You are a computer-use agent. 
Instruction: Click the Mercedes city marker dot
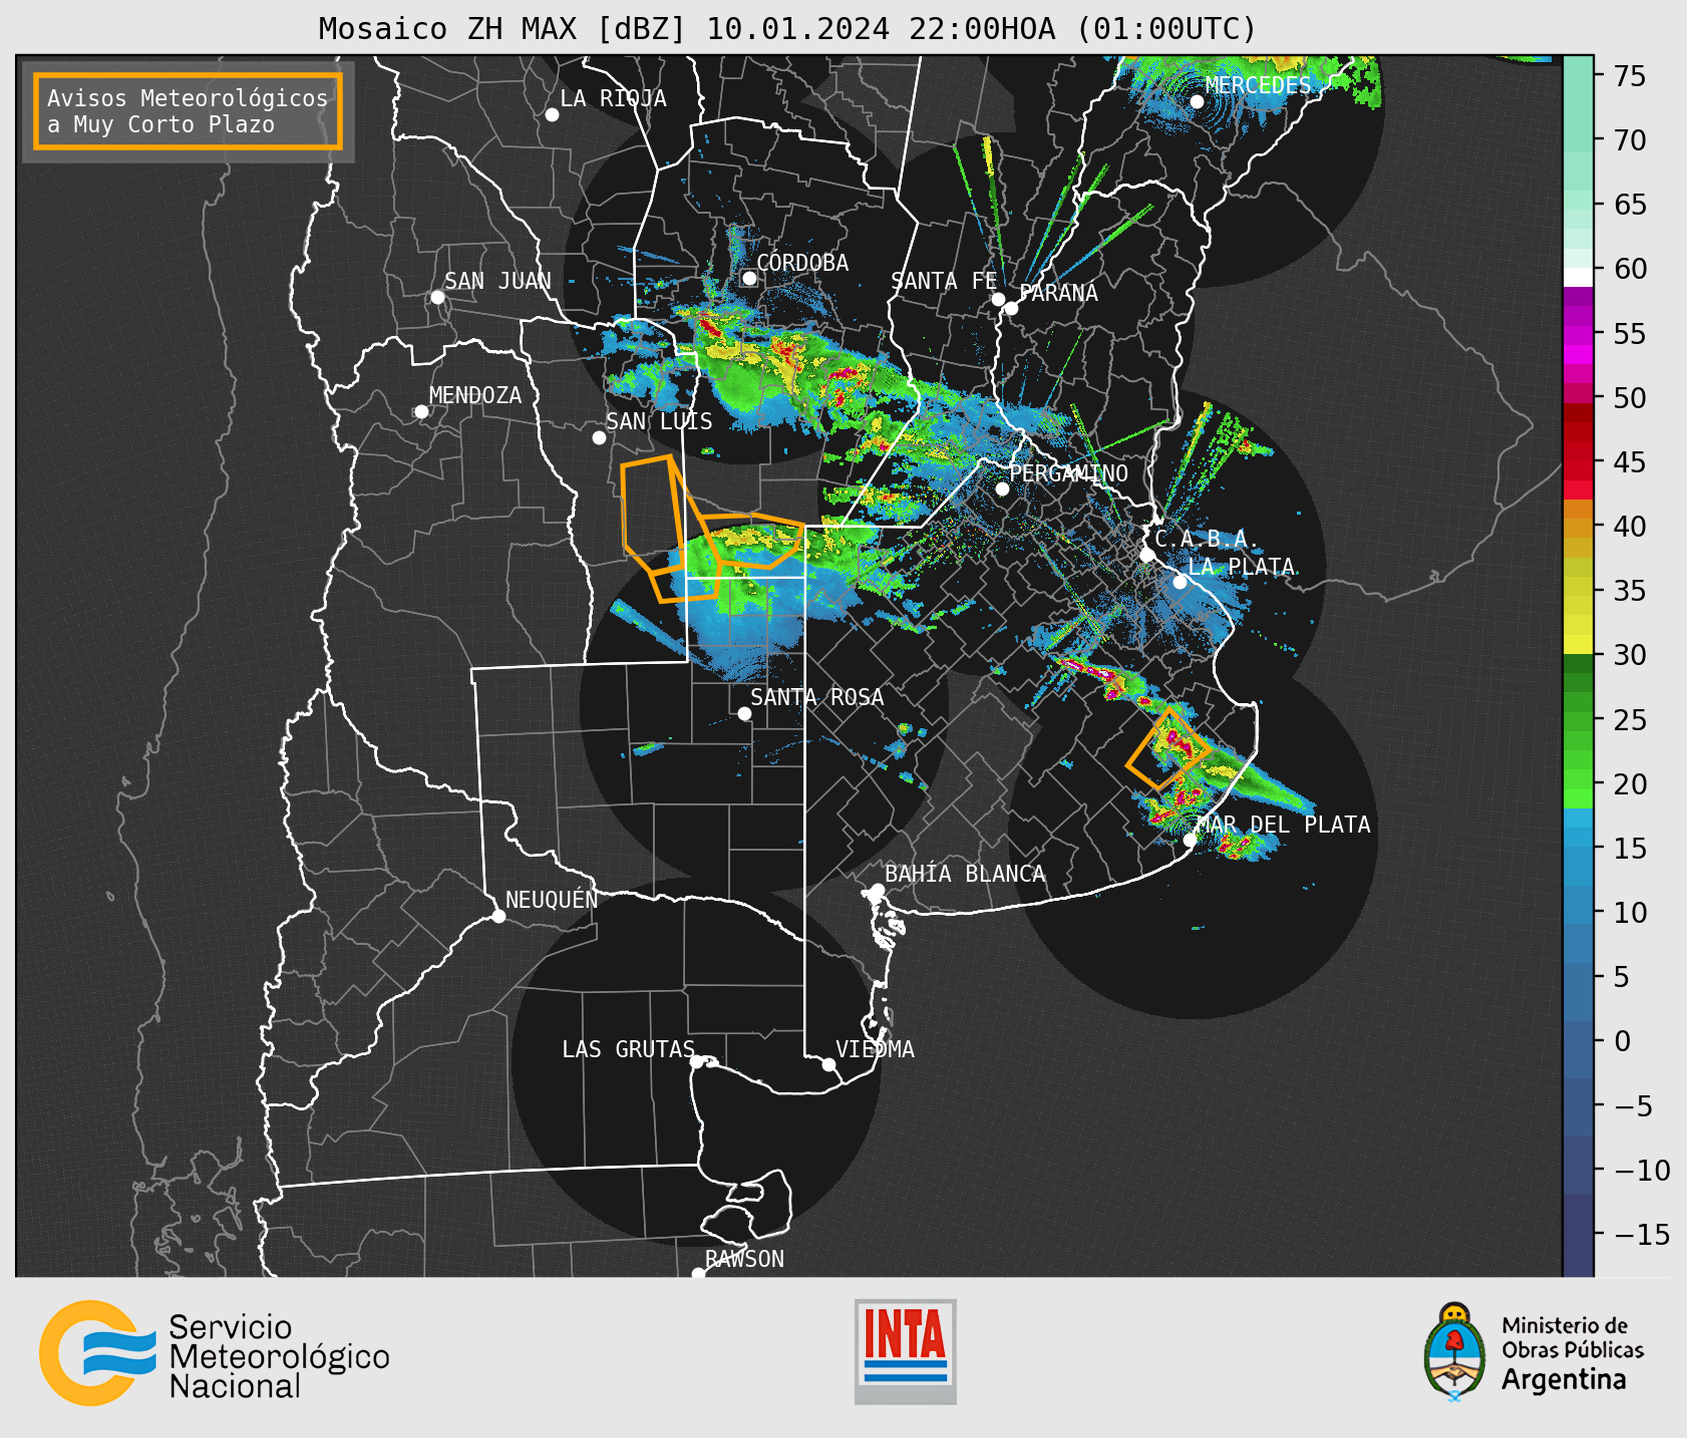click(x=1197, y=102)
